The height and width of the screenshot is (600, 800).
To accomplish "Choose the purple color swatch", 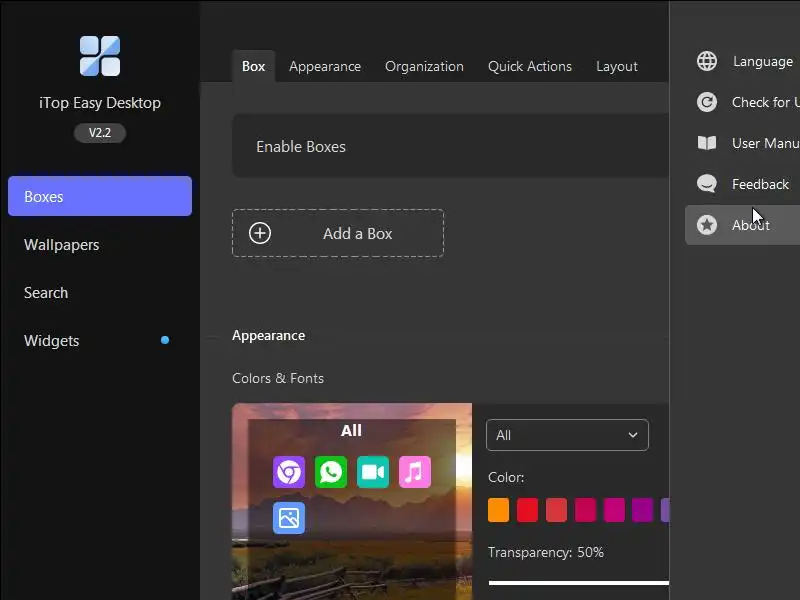I will click(x=643, y=510).
